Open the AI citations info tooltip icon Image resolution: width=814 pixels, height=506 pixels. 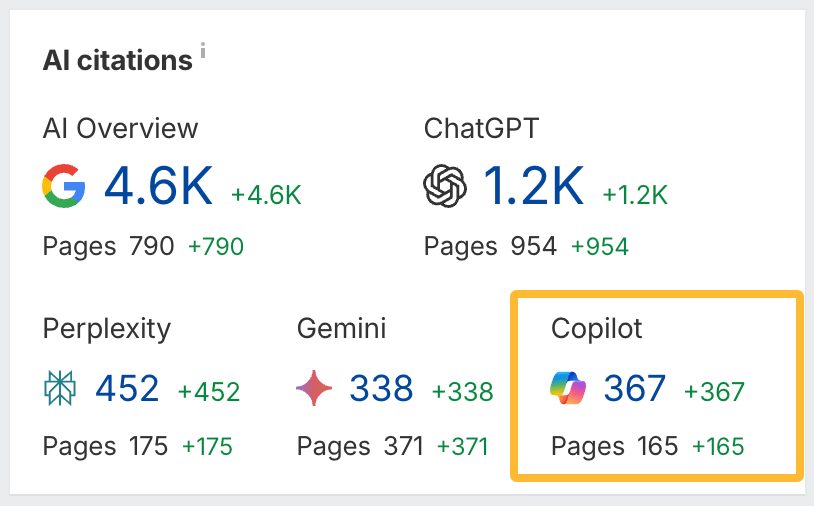(x=202, y=53)
